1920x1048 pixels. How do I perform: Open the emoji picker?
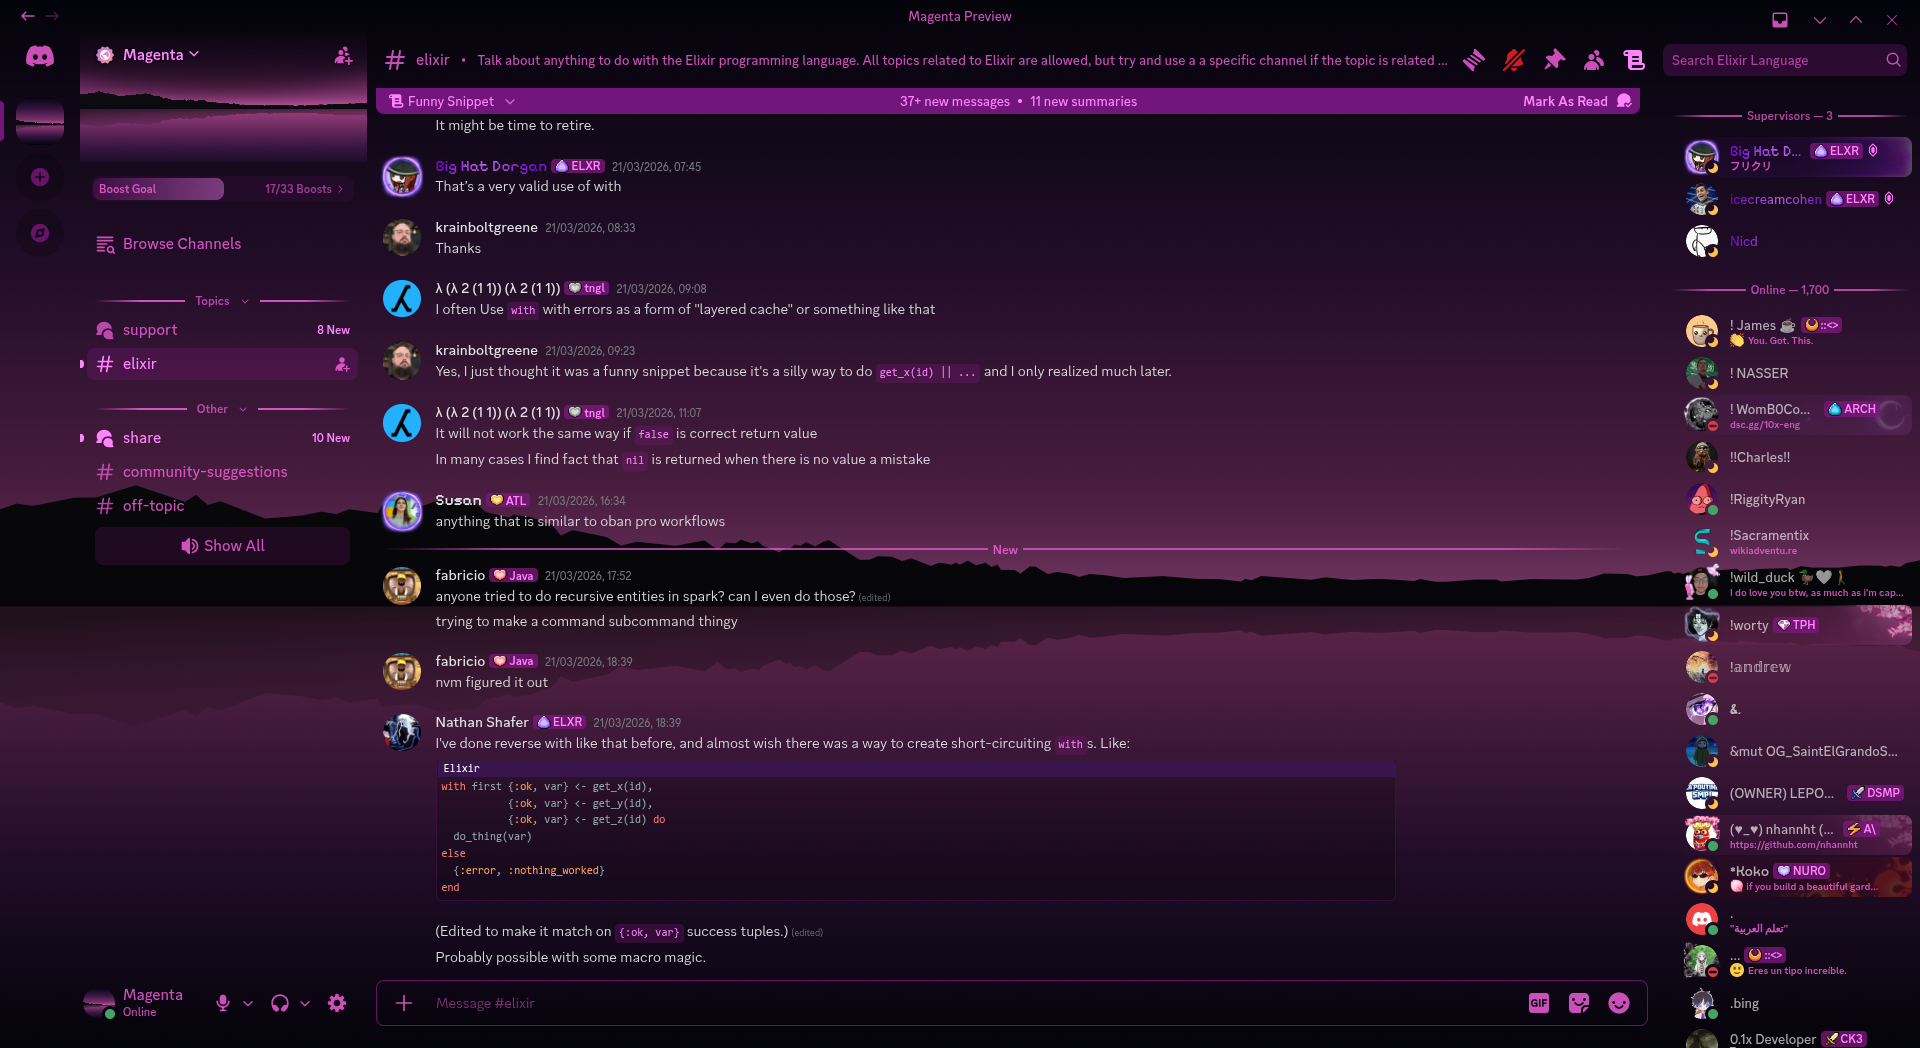[x=1619, y=1003]
